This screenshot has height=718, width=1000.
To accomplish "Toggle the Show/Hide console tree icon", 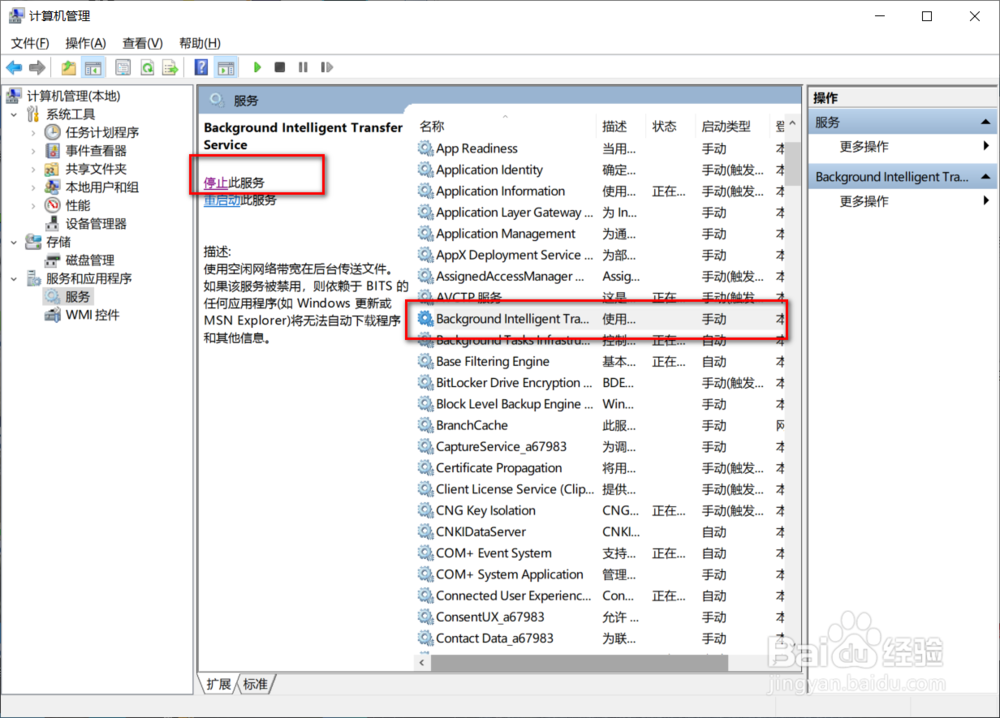I will [93, 67].
